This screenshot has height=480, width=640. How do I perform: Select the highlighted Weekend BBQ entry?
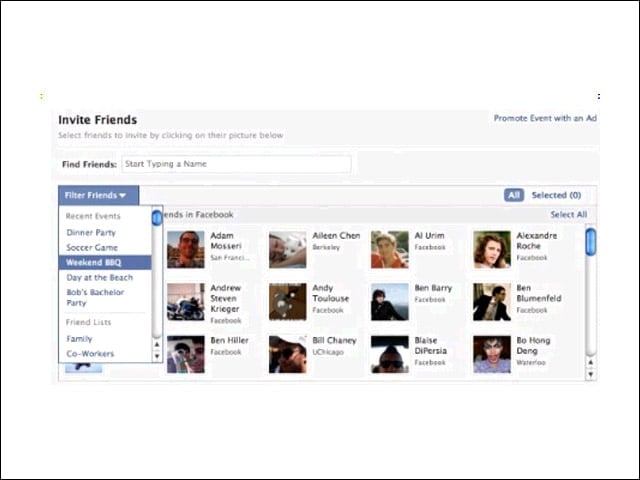pyautogui.click(x=105, y=262)
